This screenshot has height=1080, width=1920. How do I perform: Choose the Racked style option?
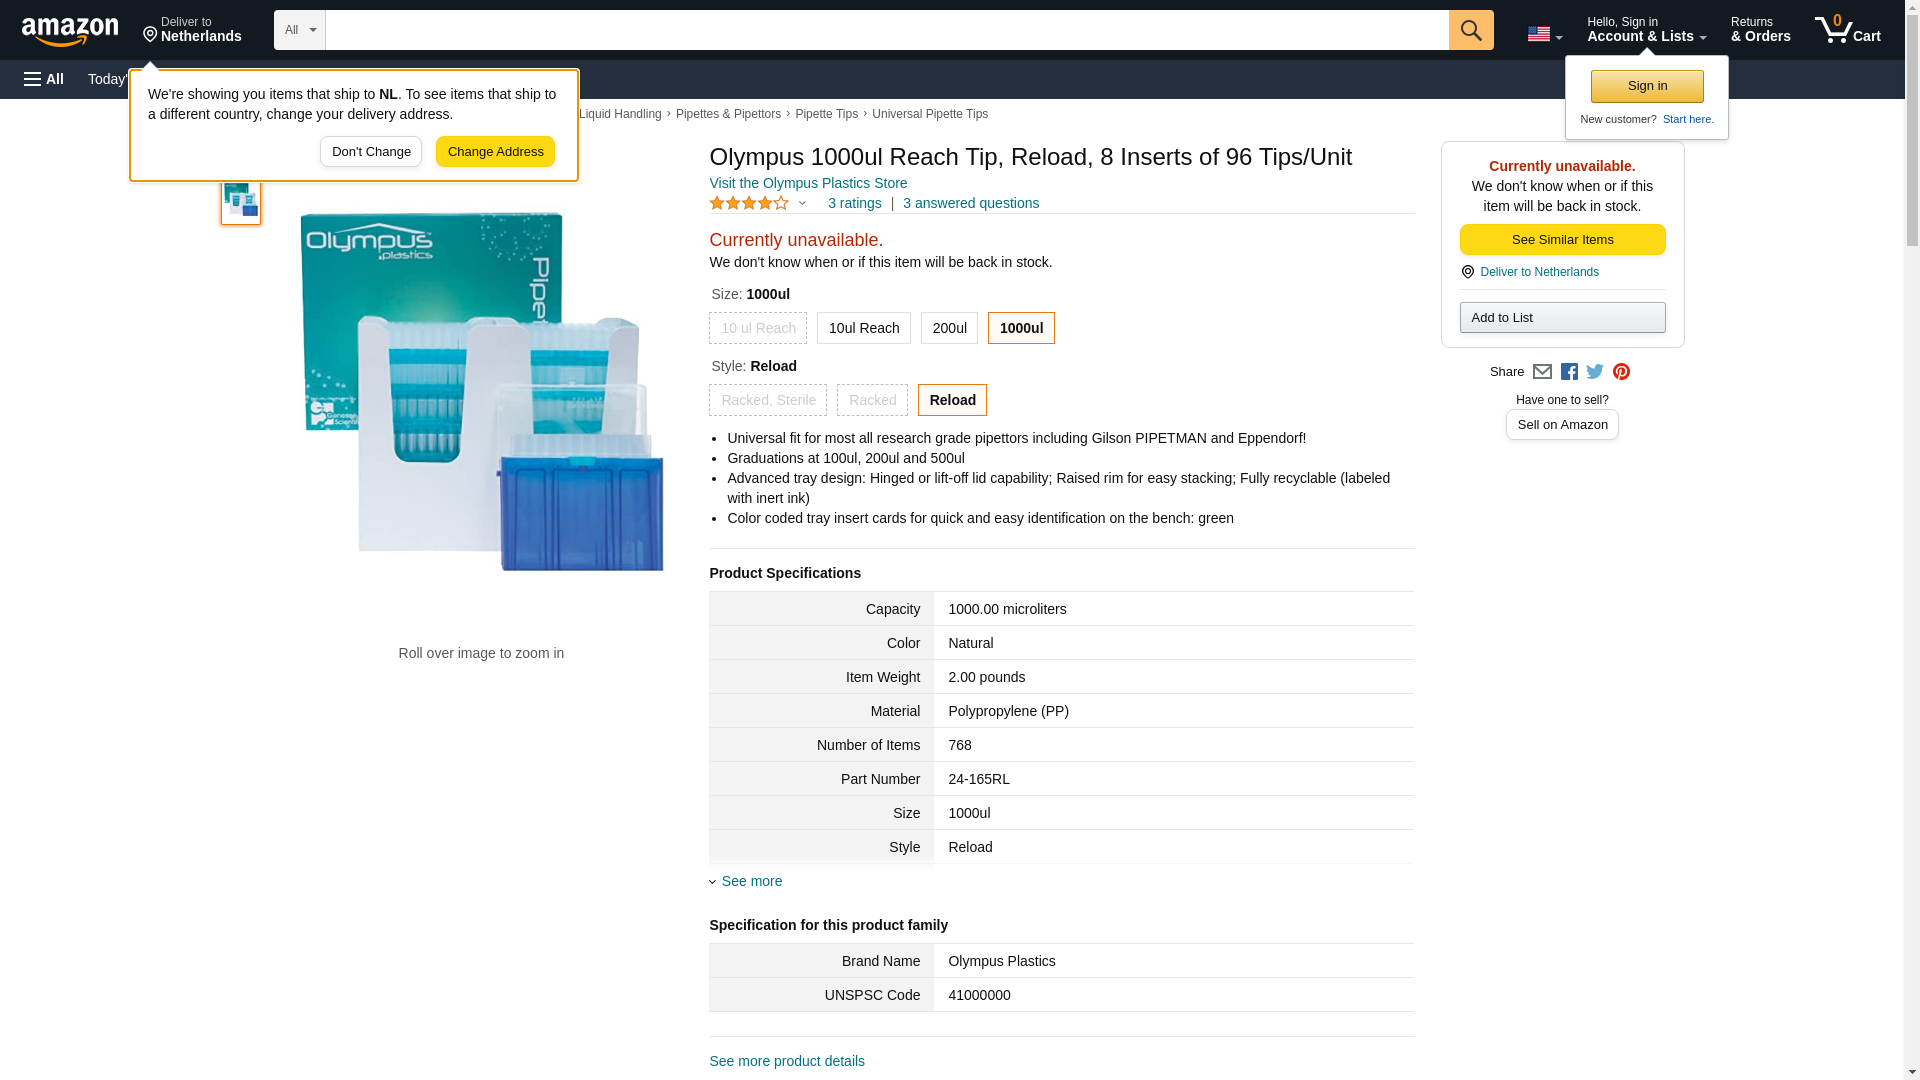872,400
